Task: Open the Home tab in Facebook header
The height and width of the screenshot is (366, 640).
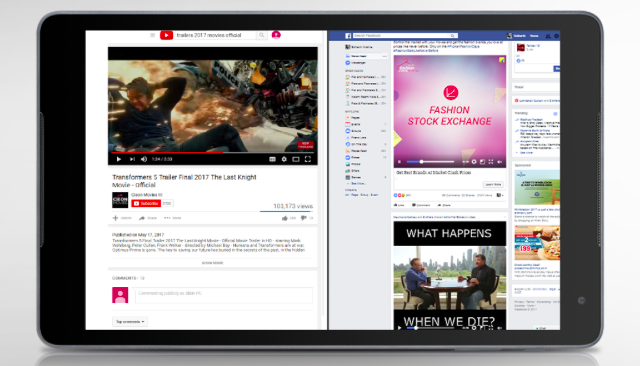Action: (x=534, y=36)
